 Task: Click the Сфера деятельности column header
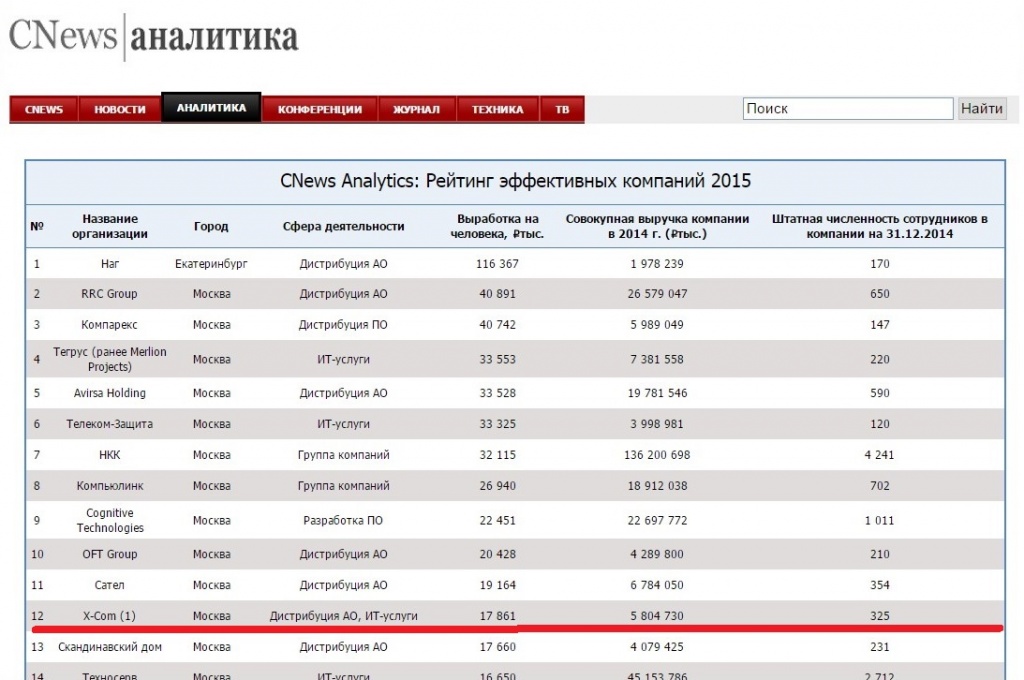[x=344, y=226]
